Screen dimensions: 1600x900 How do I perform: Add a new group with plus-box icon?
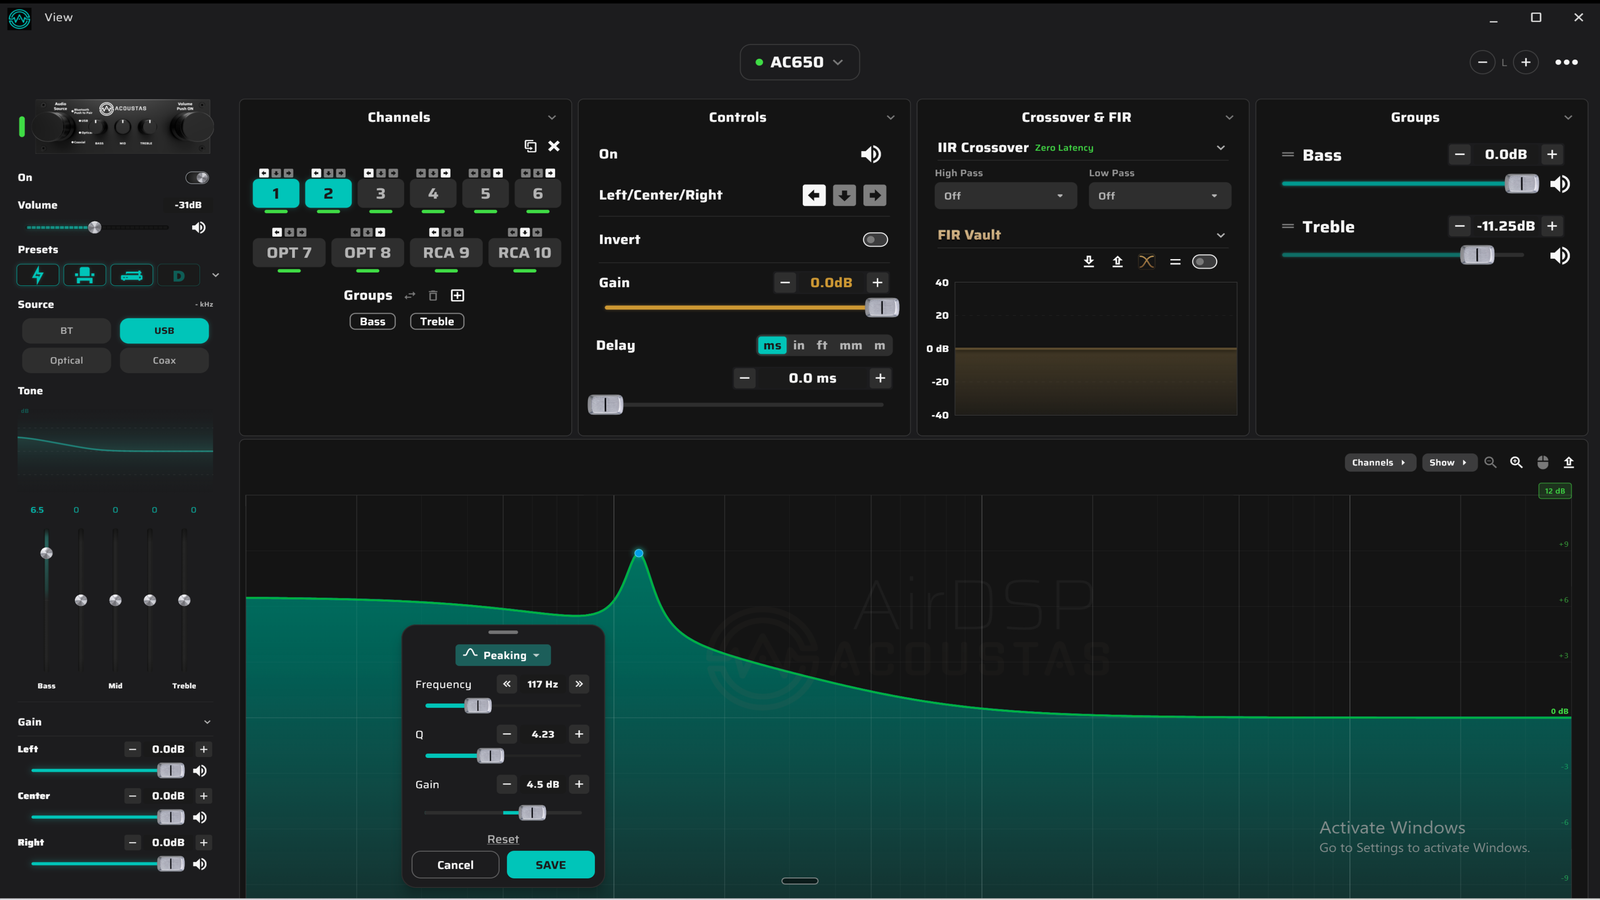(458, 295)
